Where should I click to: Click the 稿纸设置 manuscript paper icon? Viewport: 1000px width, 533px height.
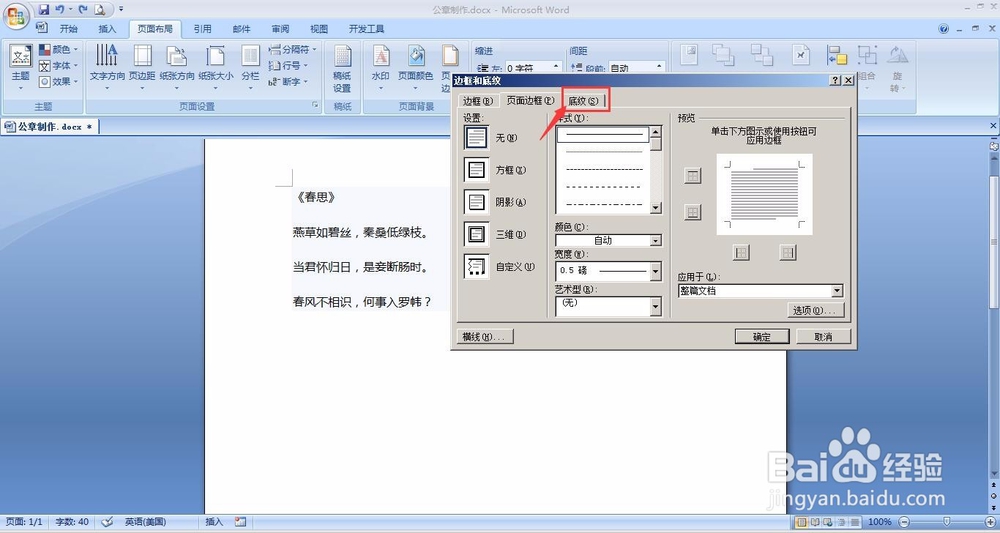[342, 56]
